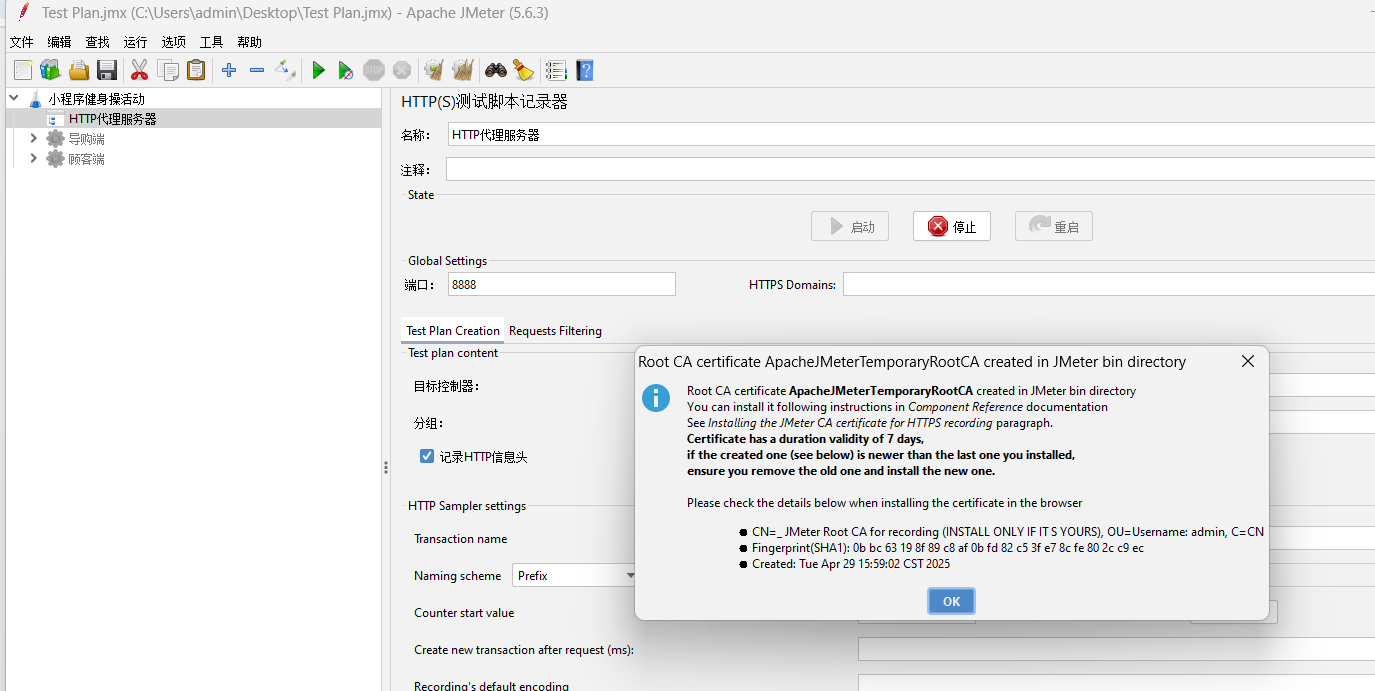The image size is (1375, 691).
Task: Start test without pauses icon
Action: (x=345, y=70)
